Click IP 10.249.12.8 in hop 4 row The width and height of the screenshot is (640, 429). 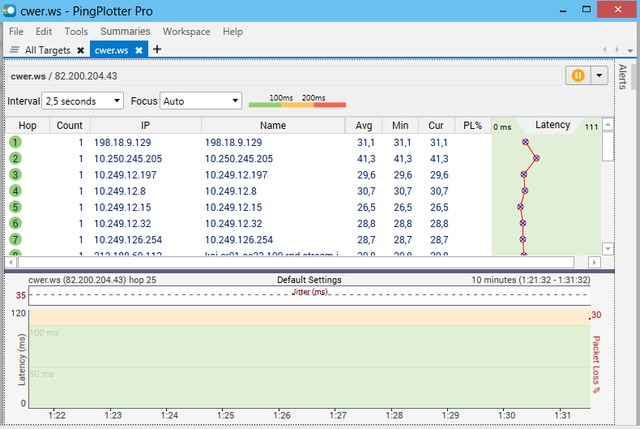[x=120, y=191]
